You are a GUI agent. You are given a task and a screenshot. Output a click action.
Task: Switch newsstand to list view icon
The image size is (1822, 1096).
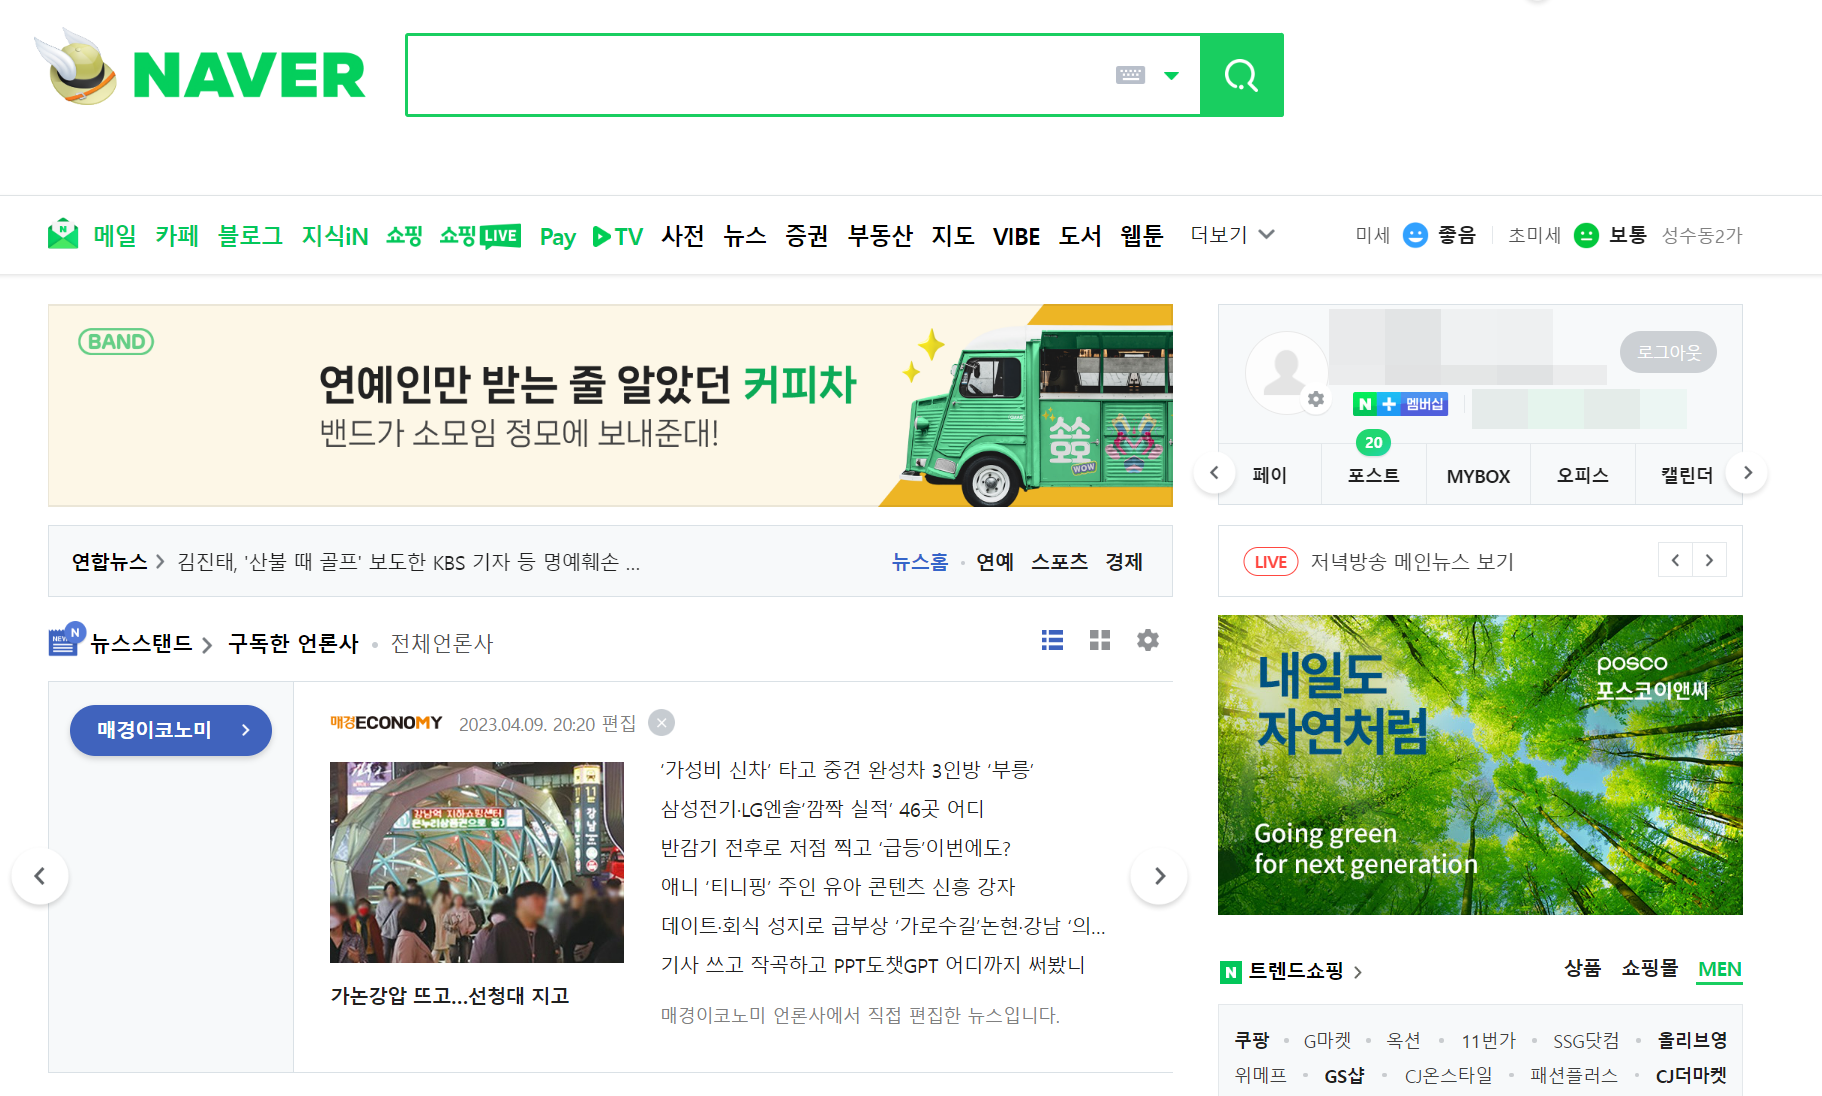point(1052,640)
